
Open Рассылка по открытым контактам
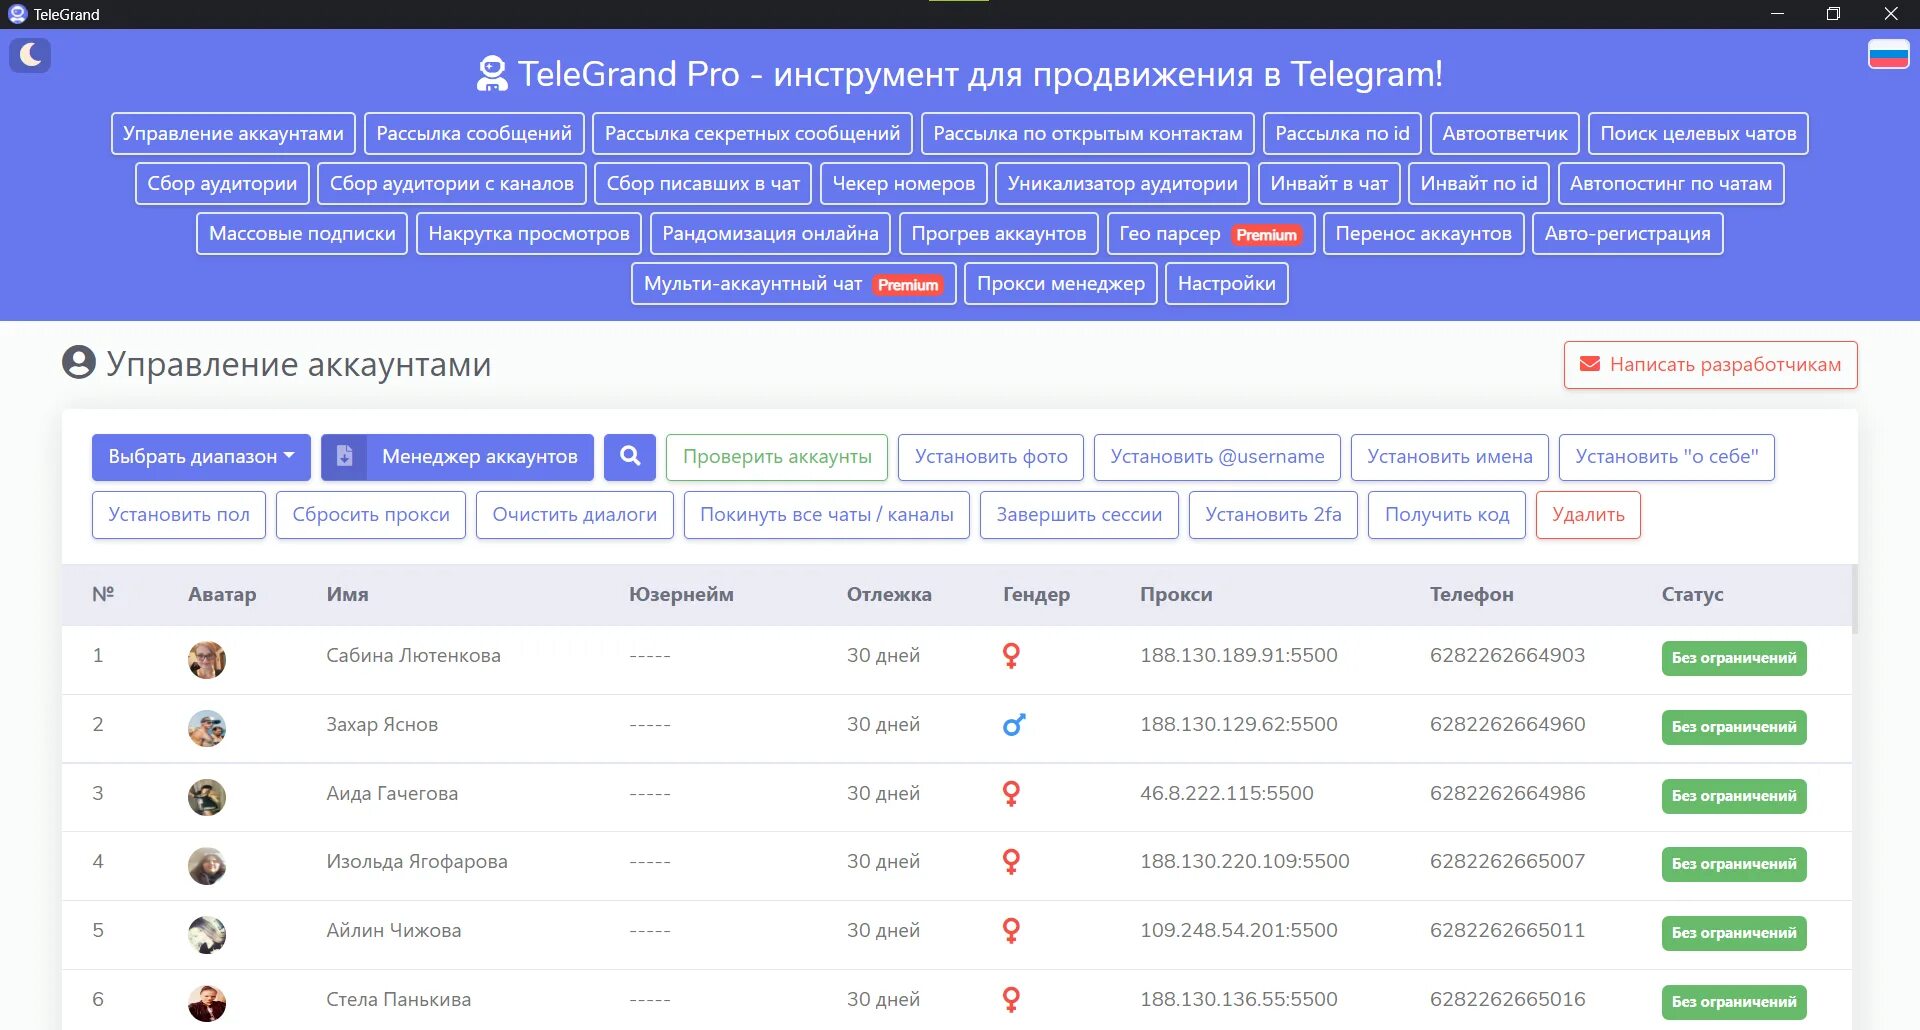click(1088, 134)
